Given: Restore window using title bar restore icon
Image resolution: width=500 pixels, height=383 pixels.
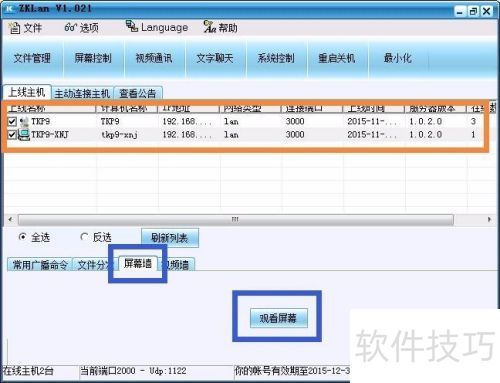Looking at the screenshot, I should (x=473, y=11).
